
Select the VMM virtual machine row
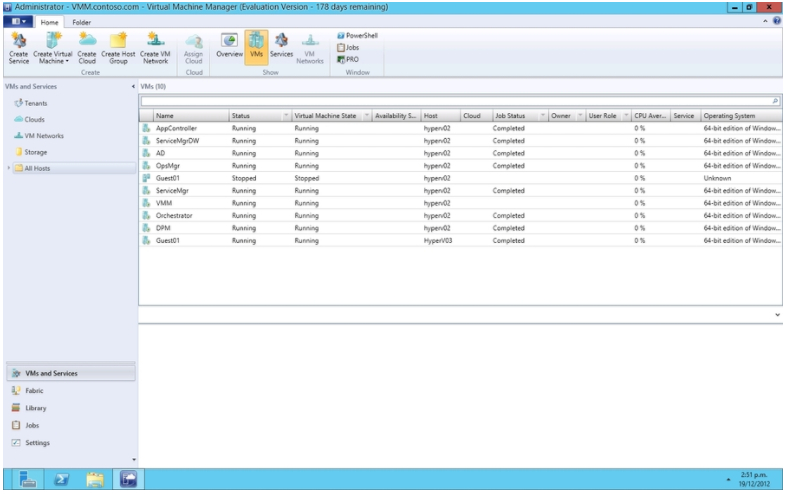(x=460, y=203)
